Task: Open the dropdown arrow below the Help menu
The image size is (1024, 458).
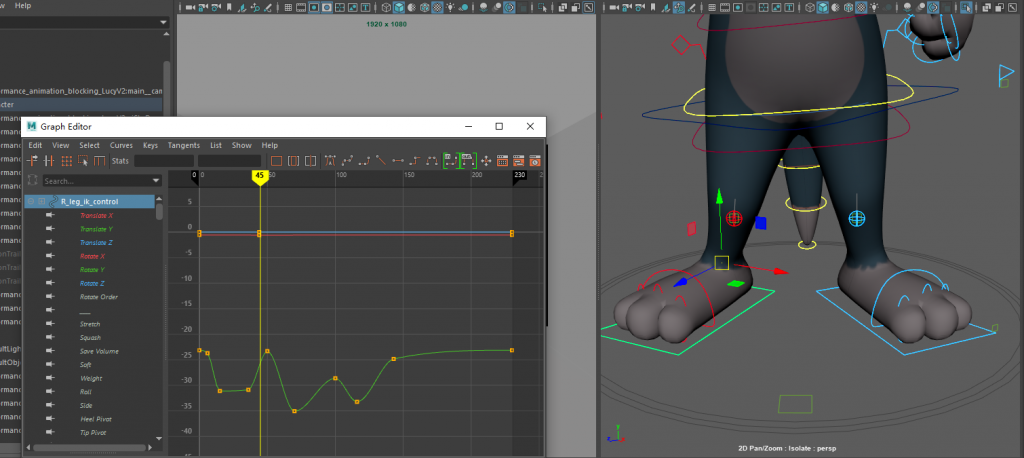Action: (163, 22)
